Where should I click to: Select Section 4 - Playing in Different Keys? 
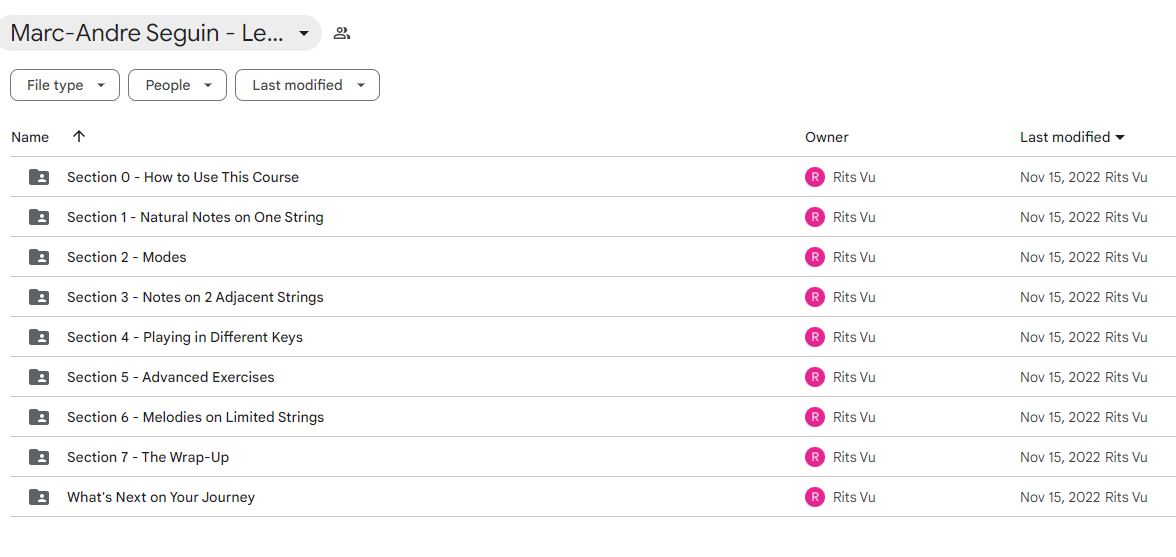184,337
